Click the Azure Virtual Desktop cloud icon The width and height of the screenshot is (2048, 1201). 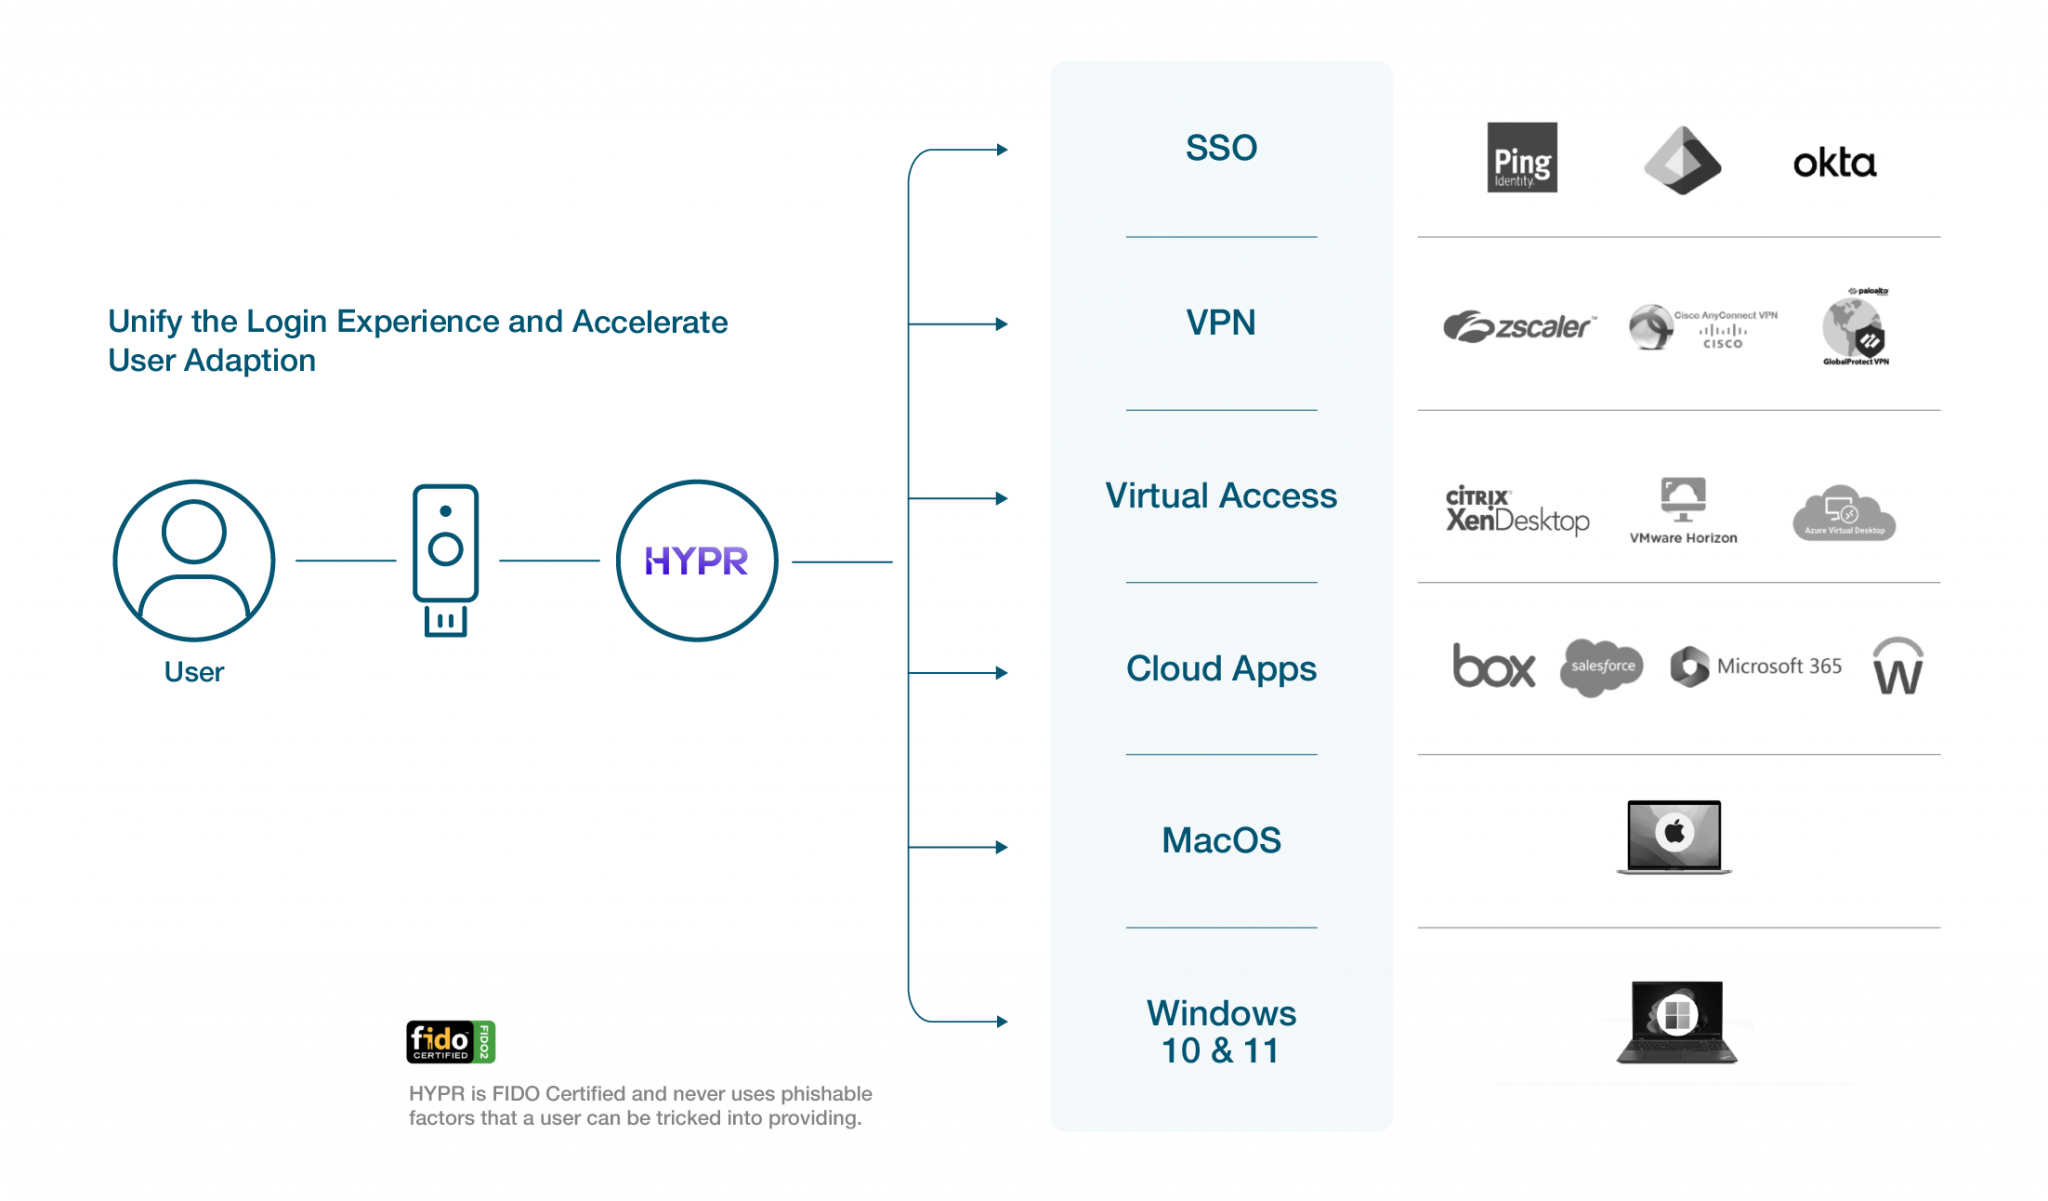pyautogui.click(x=1843, y=514)
